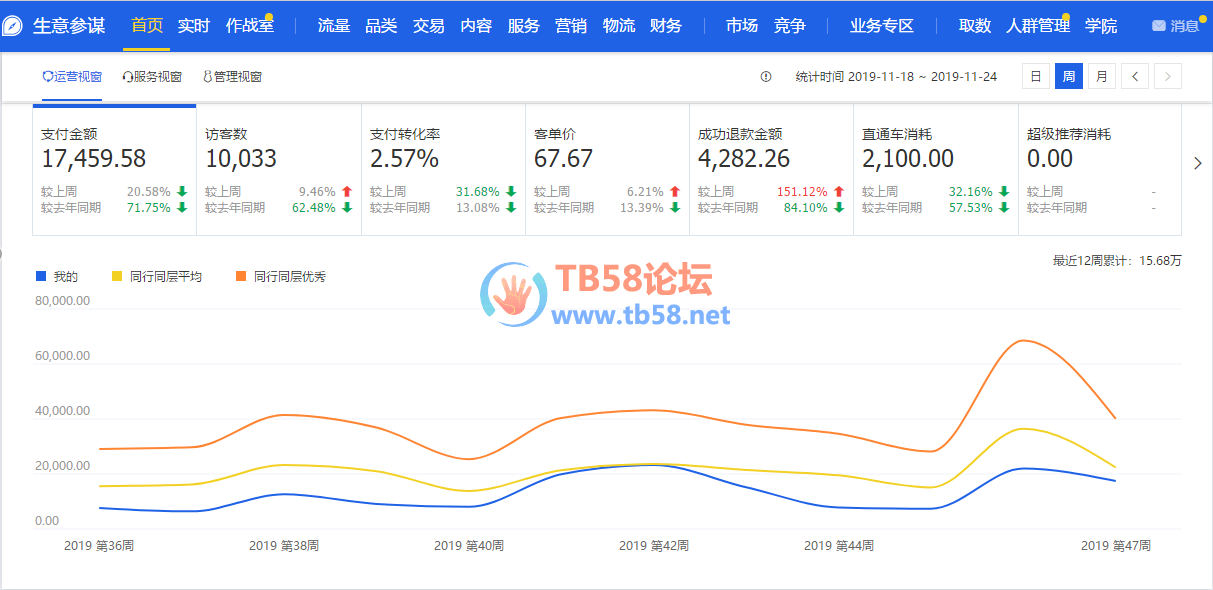This screenshot has width=1213, height=590.
Task: Click the 2019 第44周 axis label
Action: [839, 546]
